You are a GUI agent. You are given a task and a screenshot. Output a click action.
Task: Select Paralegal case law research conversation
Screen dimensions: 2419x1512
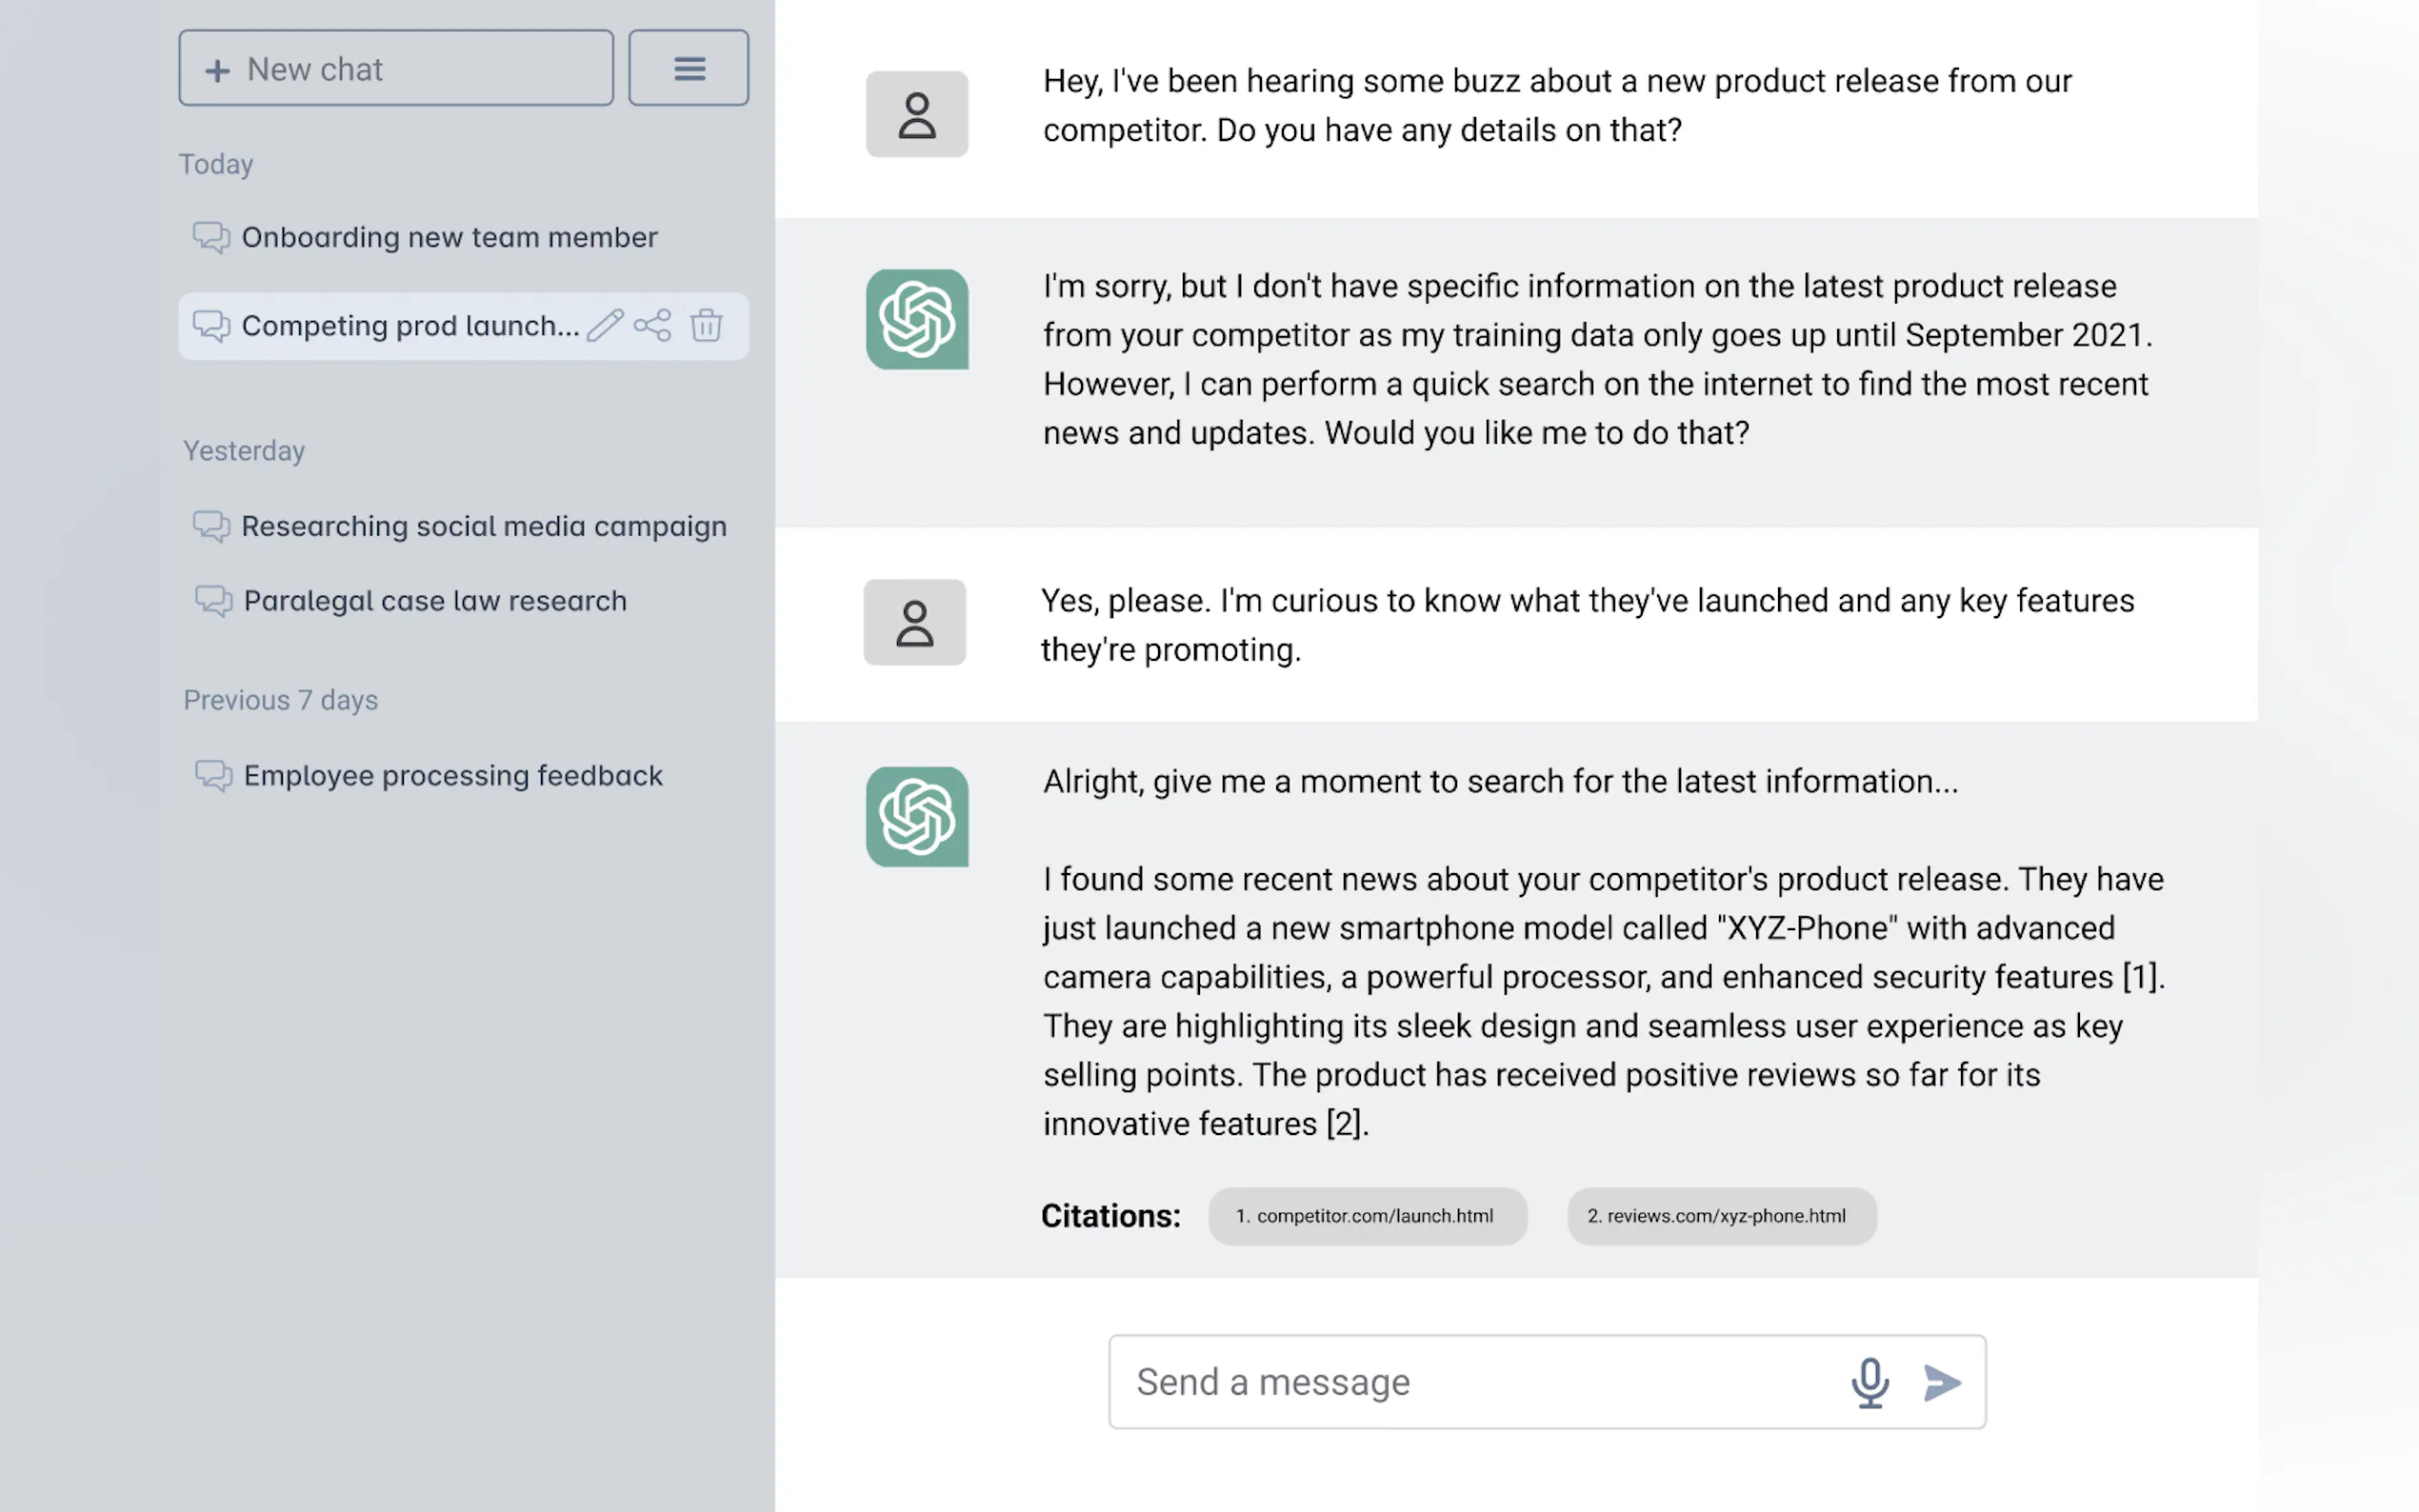(x=435, y=601)
